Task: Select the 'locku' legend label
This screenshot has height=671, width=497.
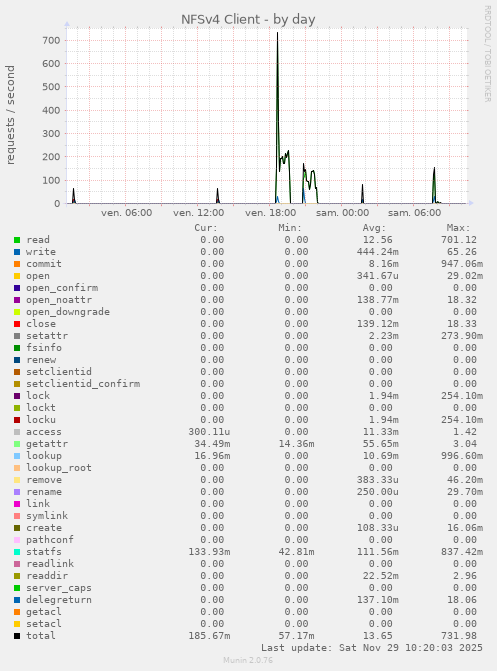Action: click(x=41, y=419)
